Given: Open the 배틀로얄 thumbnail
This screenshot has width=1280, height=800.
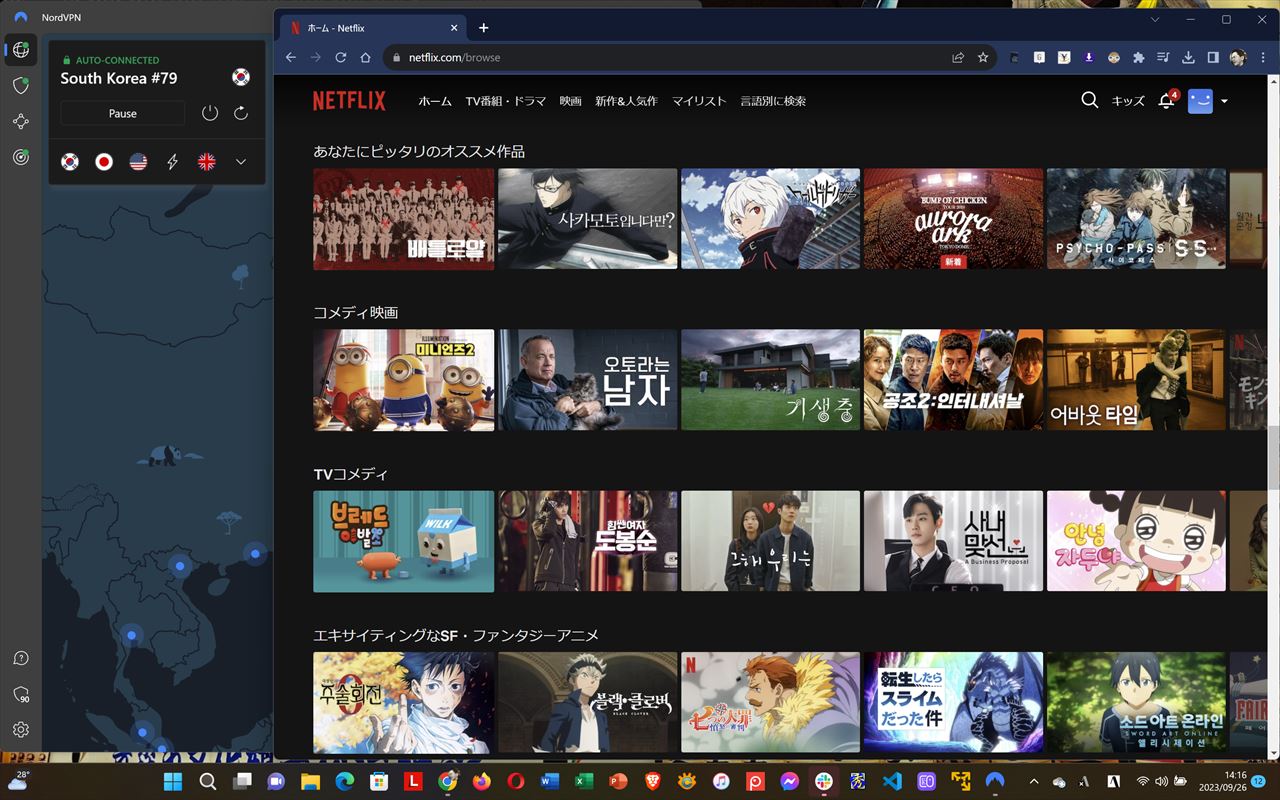Looking at the screenshot, I should pyautogui.click(x=404, y=218).
